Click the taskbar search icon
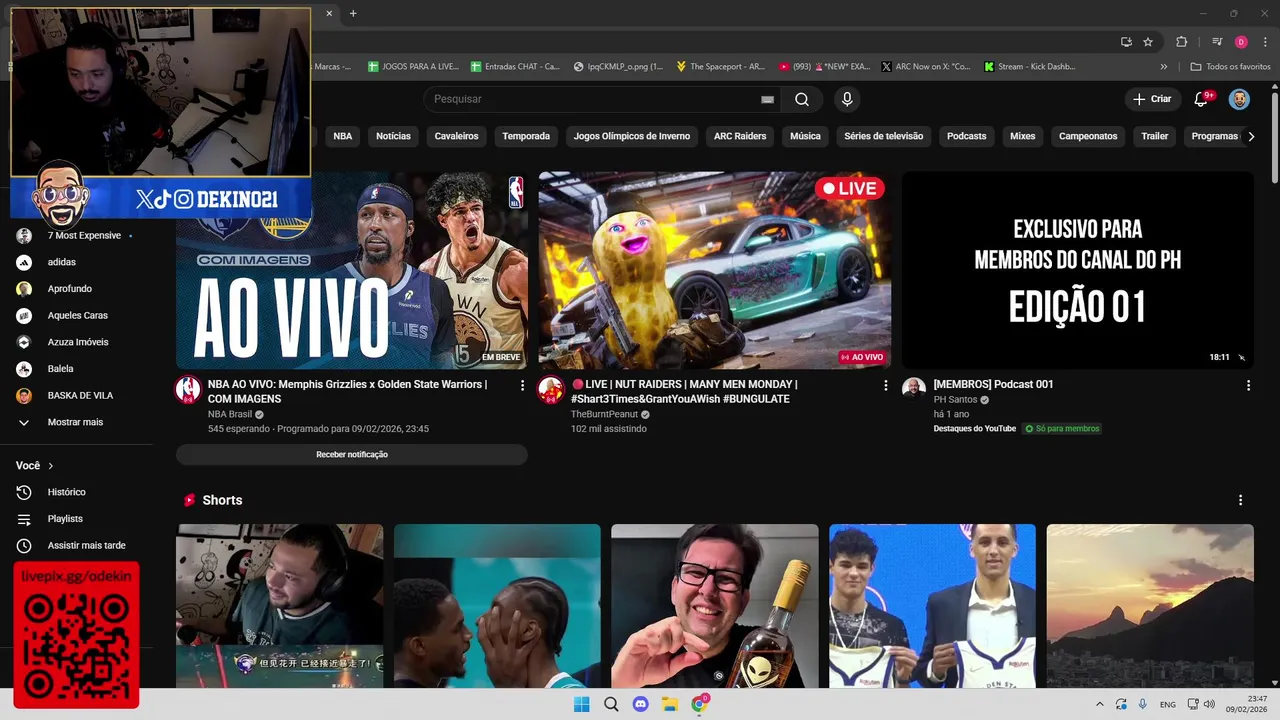Viewport: 1280px width, 720px height. click(x=611, y=704)
